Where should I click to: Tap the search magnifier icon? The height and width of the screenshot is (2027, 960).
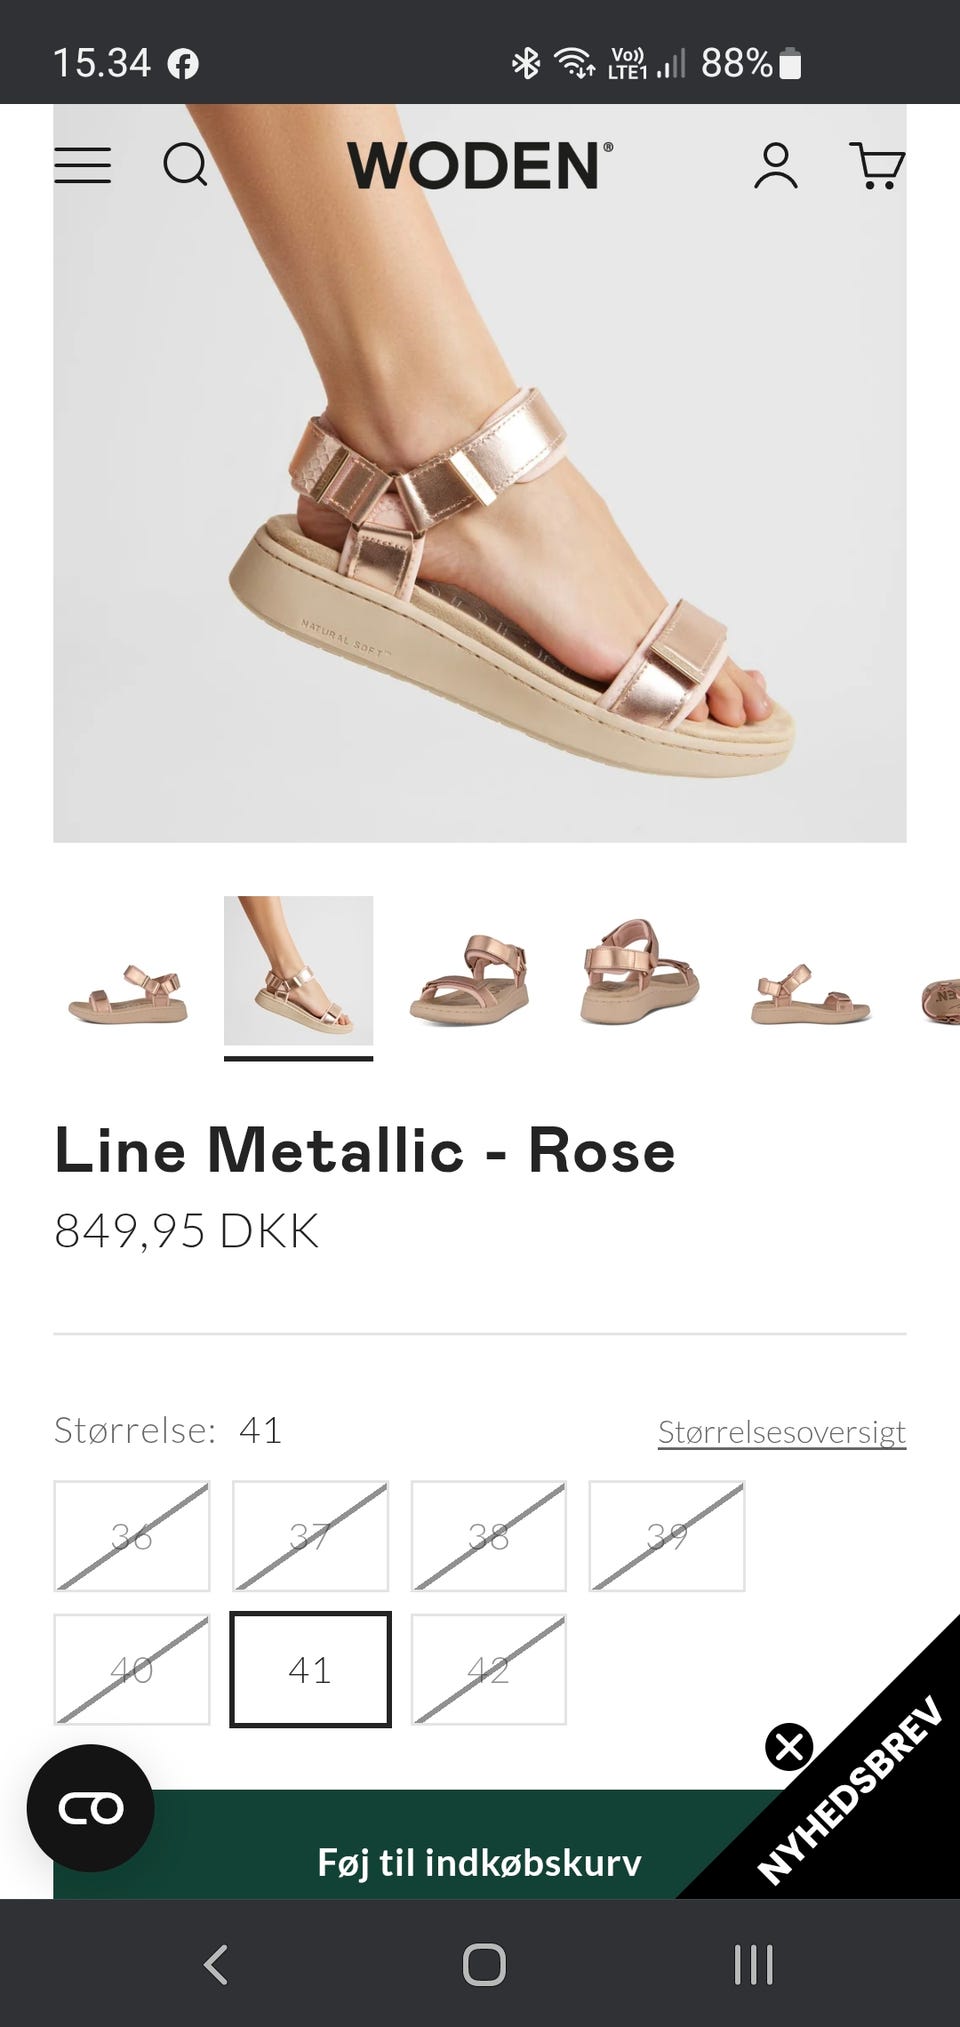click(185, 165)
